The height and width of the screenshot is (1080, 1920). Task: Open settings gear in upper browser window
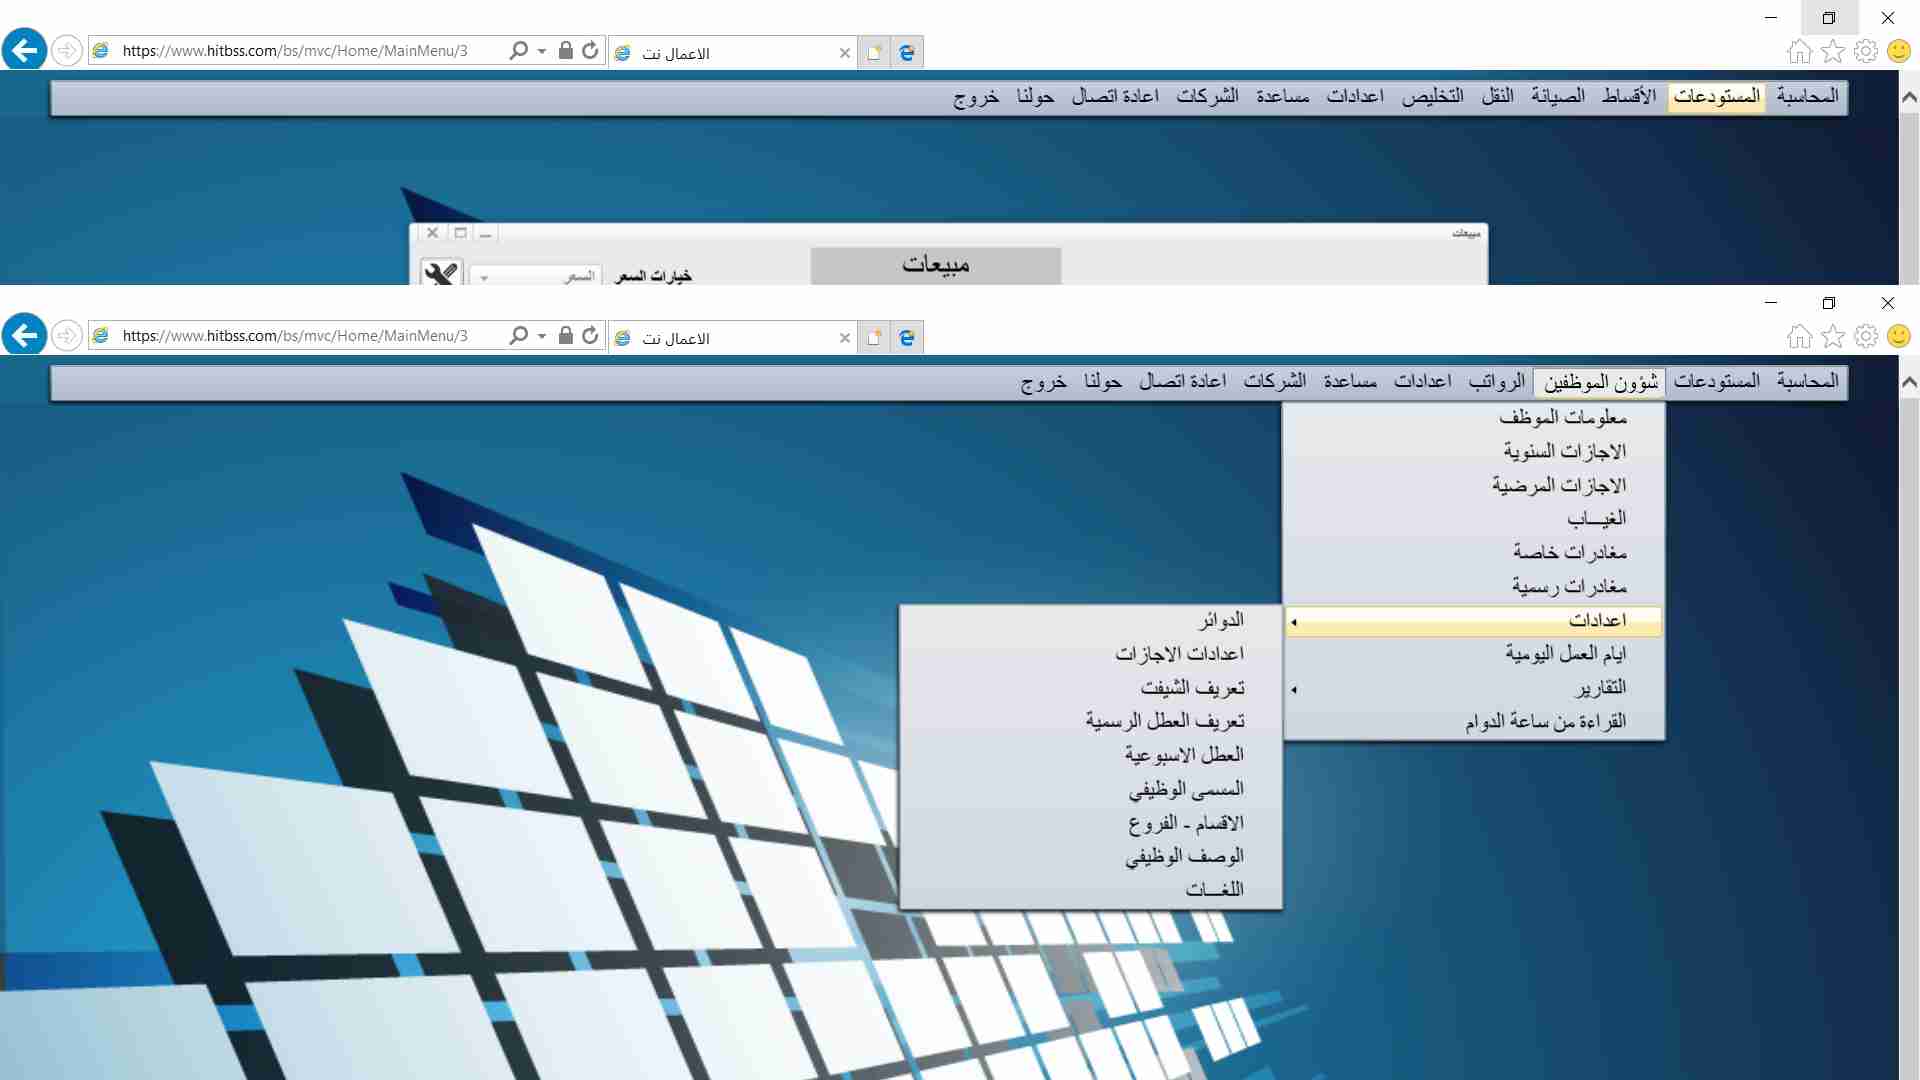1865,51
